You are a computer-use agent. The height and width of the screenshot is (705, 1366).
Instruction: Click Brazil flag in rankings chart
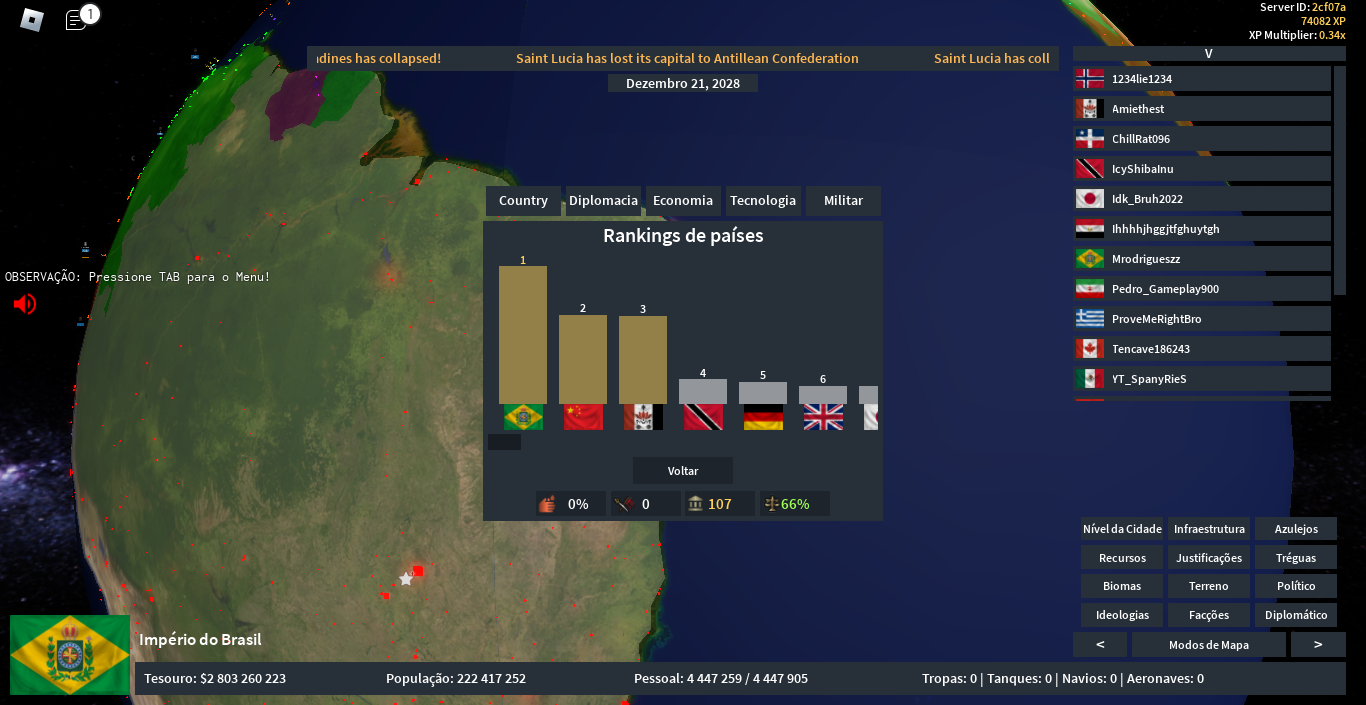coord(523,417)
